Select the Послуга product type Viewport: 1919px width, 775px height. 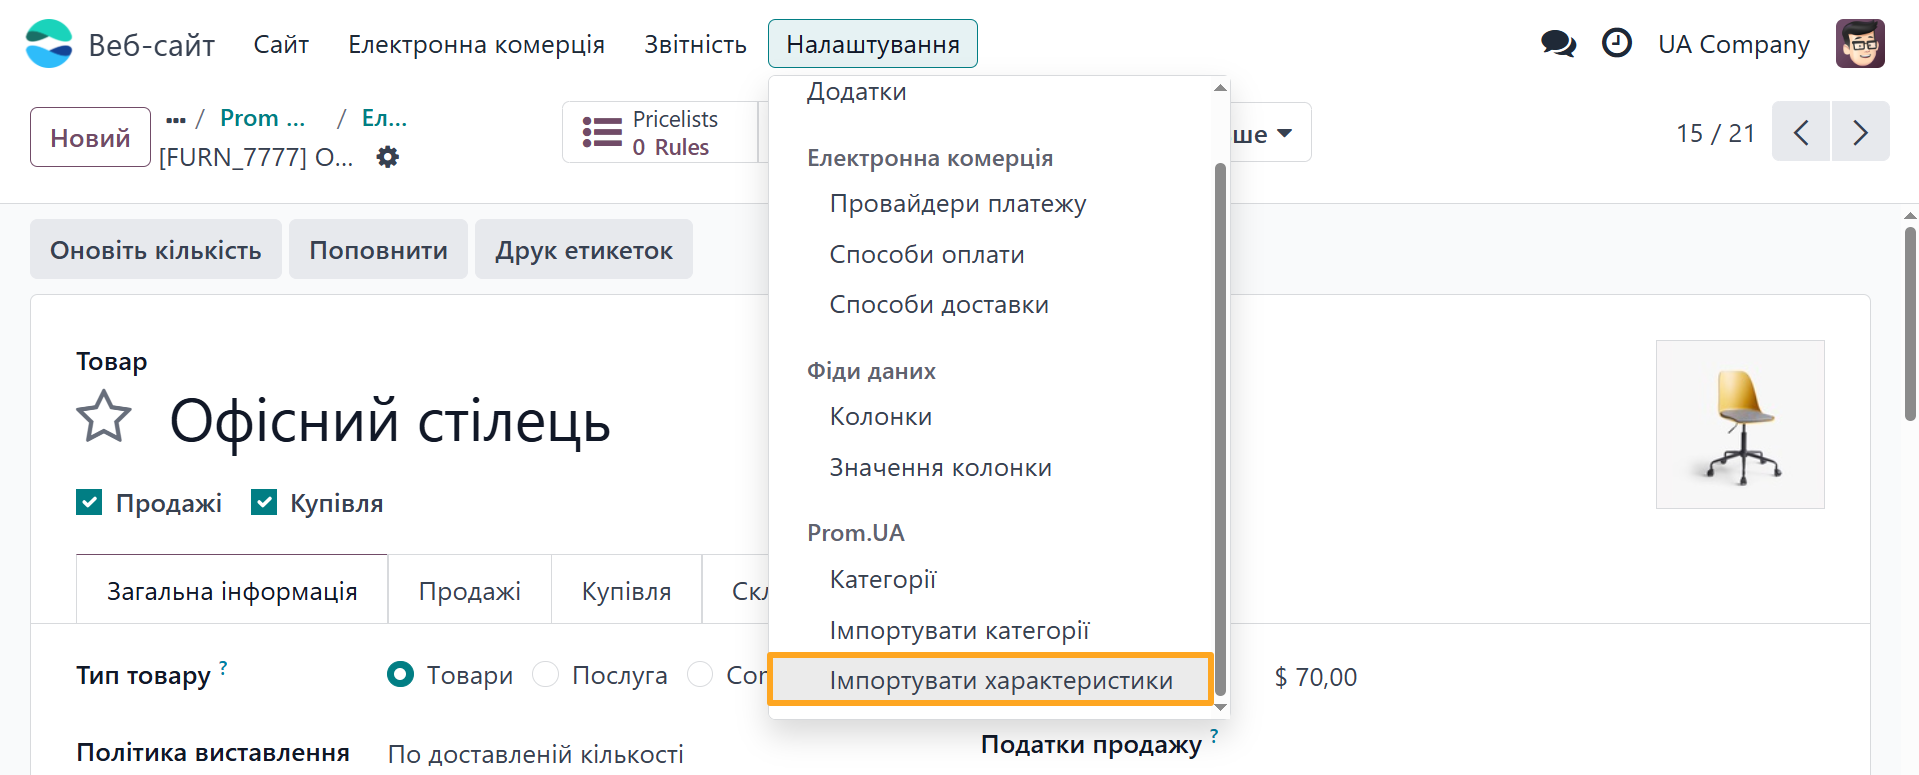point(545,675)
